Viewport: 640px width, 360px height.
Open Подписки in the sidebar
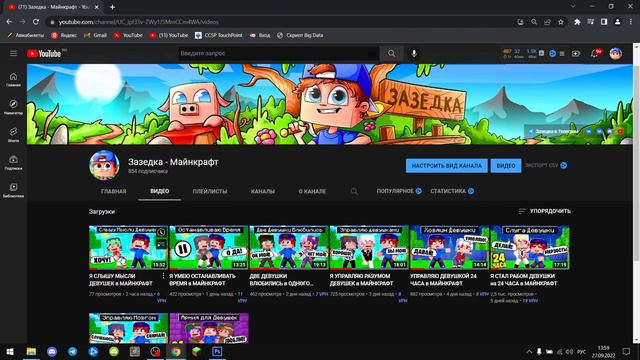(13, 162)
